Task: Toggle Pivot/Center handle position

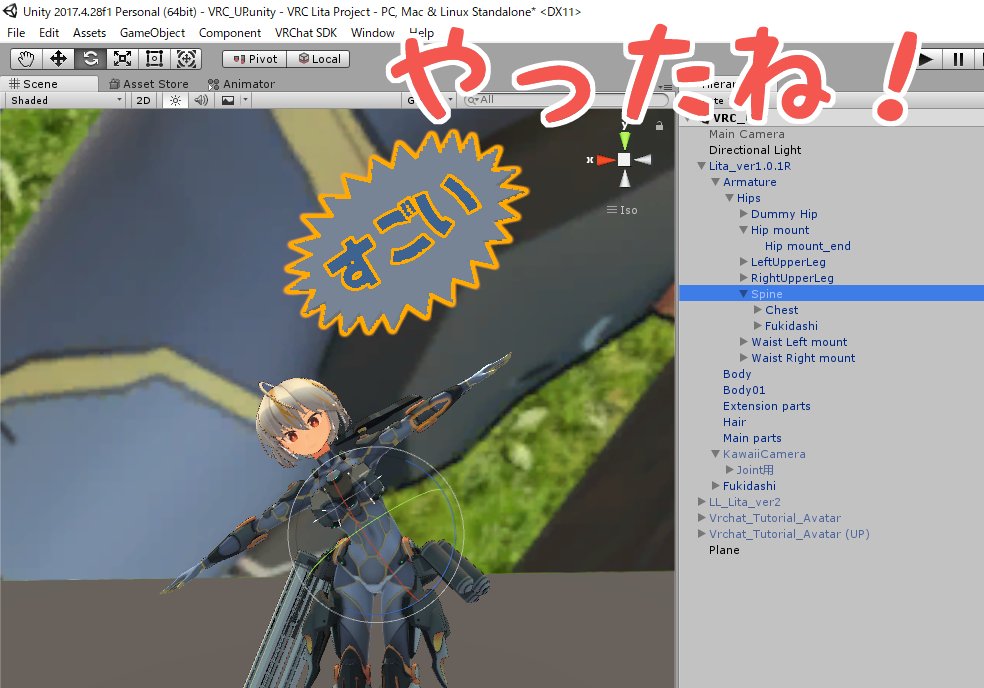Action: click(x=255, y=59)
